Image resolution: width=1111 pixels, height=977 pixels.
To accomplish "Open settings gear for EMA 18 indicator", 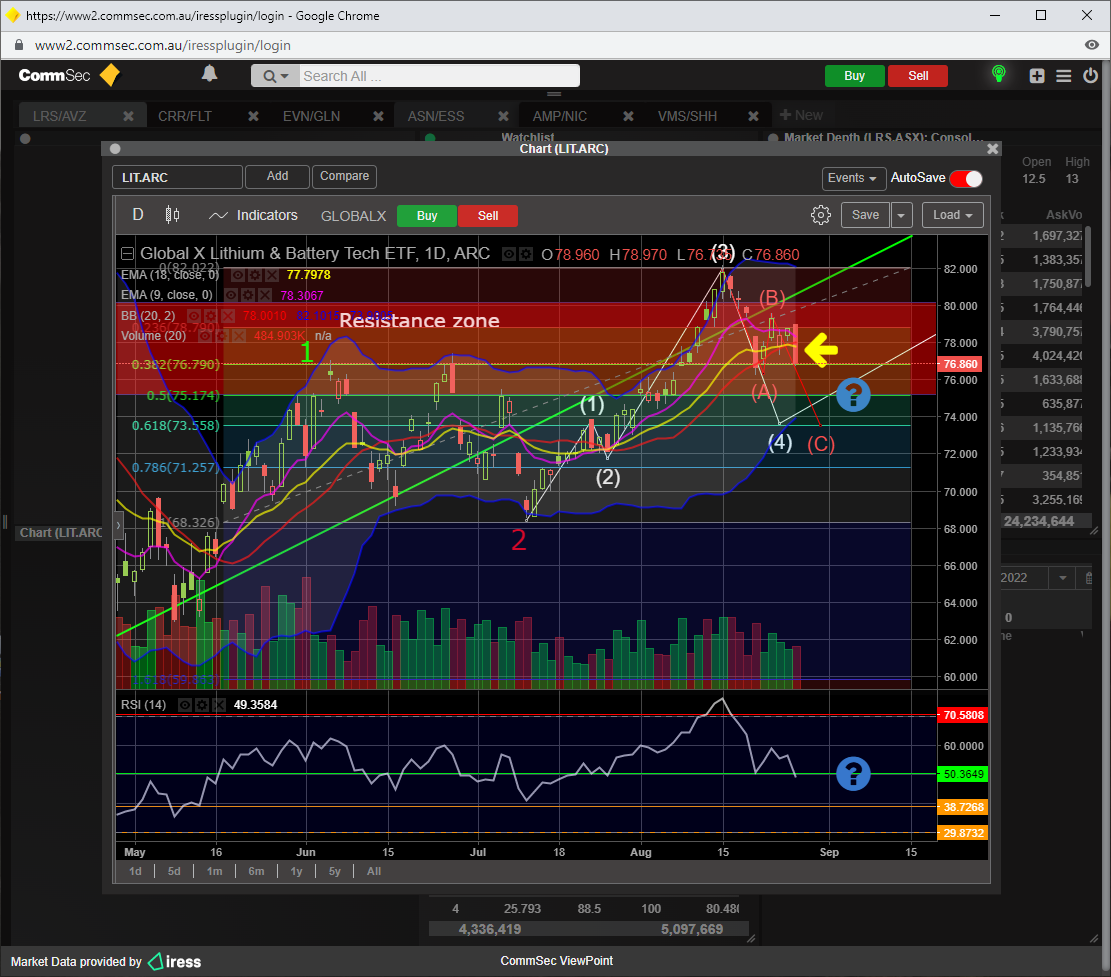I will (254, 275).
